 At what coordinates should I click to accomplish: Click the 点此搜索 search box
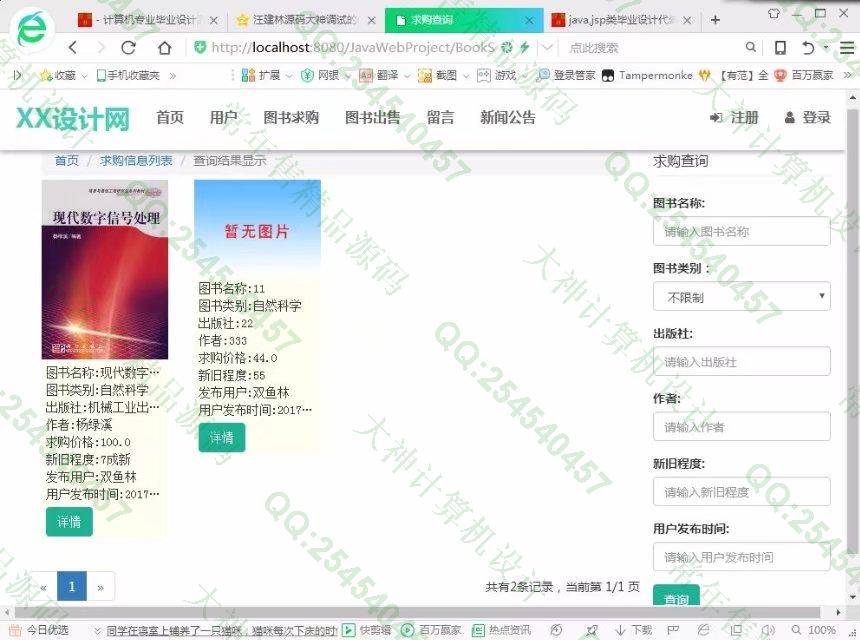[653, 48]
